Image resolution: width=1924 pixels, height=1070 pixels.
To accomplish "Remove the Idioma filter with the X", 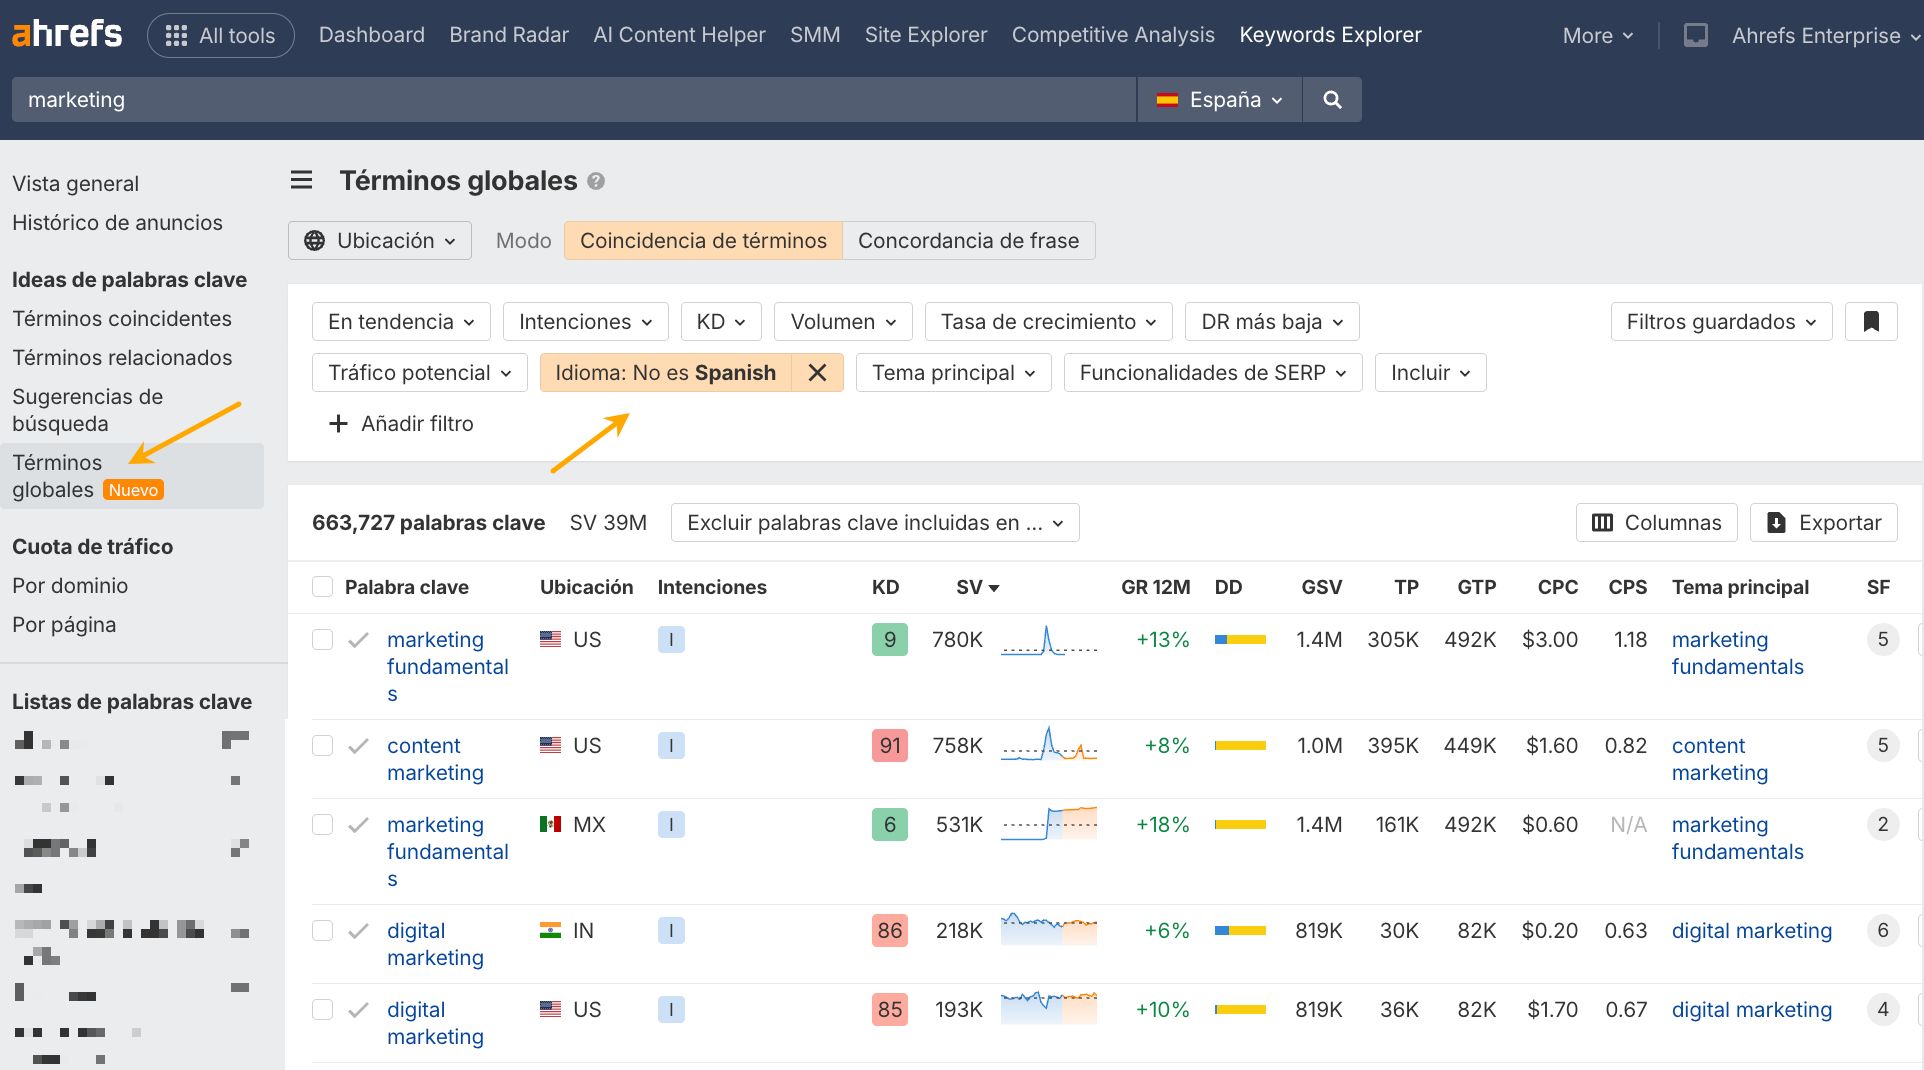I will (817, 373).
